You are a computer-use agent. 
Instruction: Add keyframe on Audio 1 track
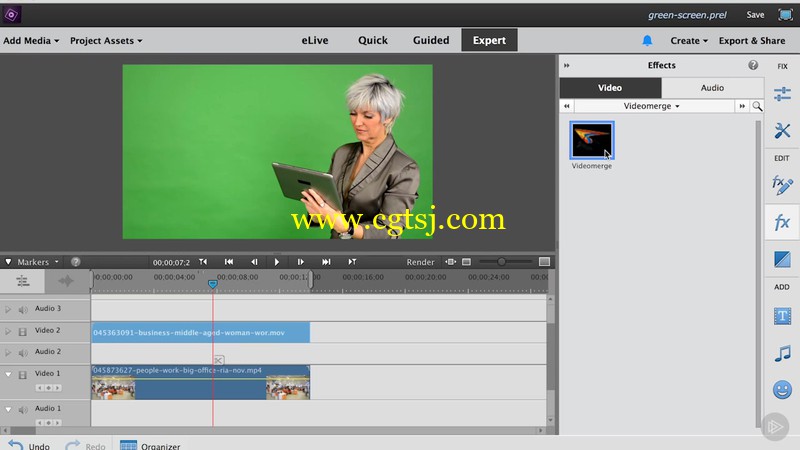[x=48, y=422]
